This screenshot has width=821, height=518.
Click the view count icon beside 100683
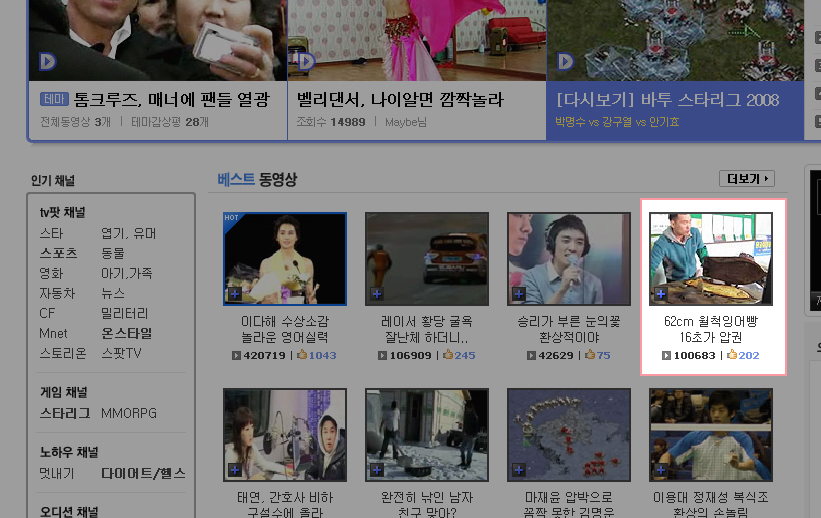(x=666, y=356)
